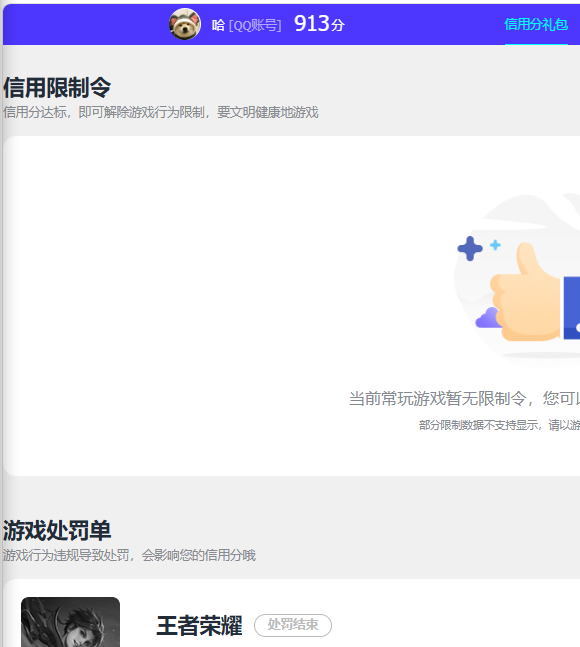580x647 pixels.
Task: Click the thumbs-up illustration
Action: coord(519,281)
